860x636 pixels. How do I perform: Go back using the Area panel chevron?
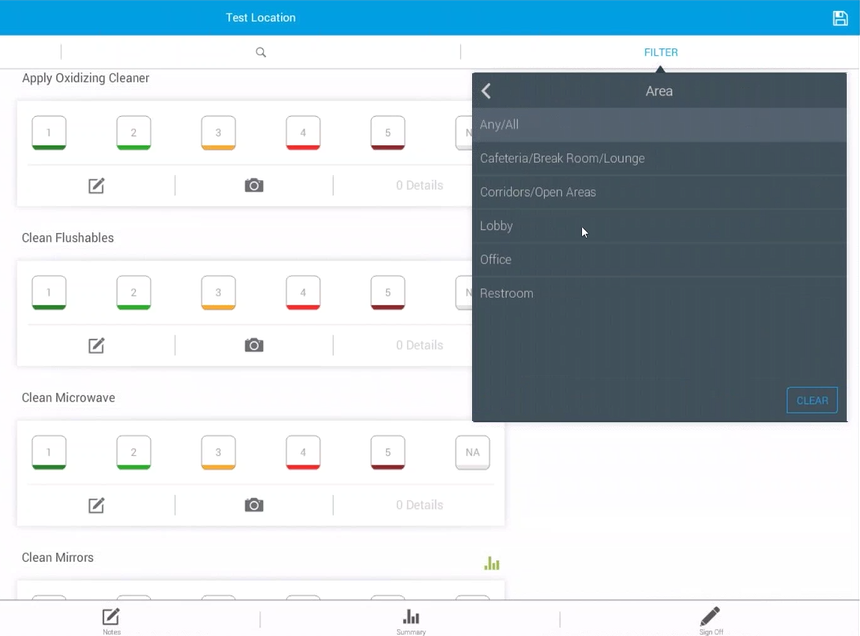point(486,91)
